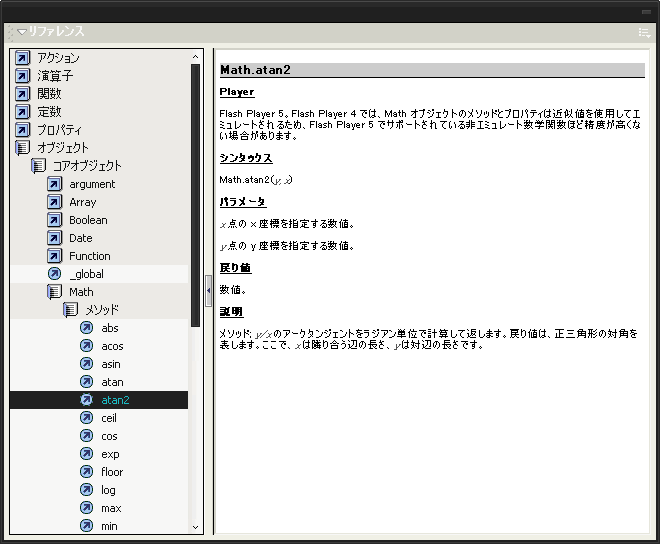This screenshot has width=660, height=544.
Task: Click the _global round arrow icon
Action: (x=54, y=274)
